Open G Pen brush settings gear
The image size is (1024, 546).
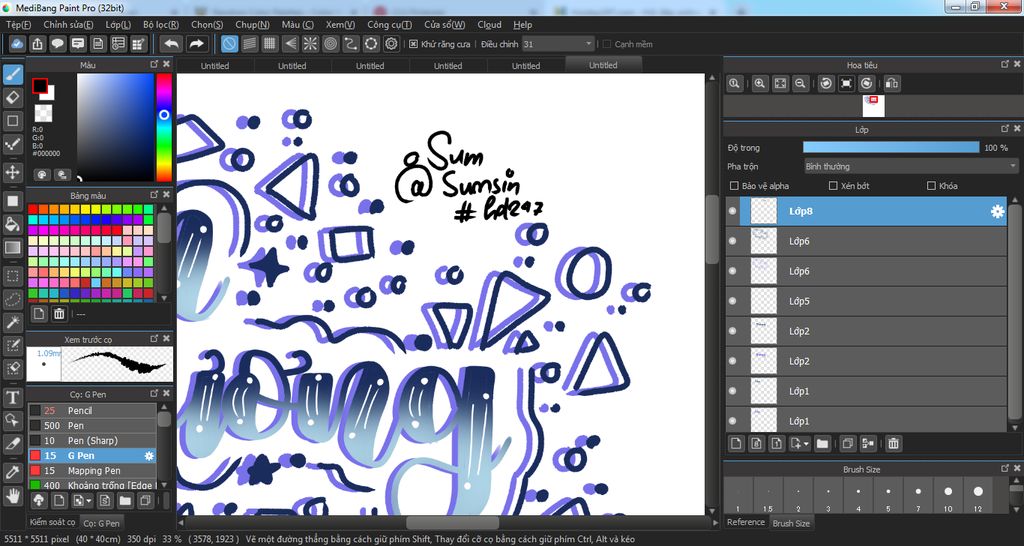(x=149, y=455)
